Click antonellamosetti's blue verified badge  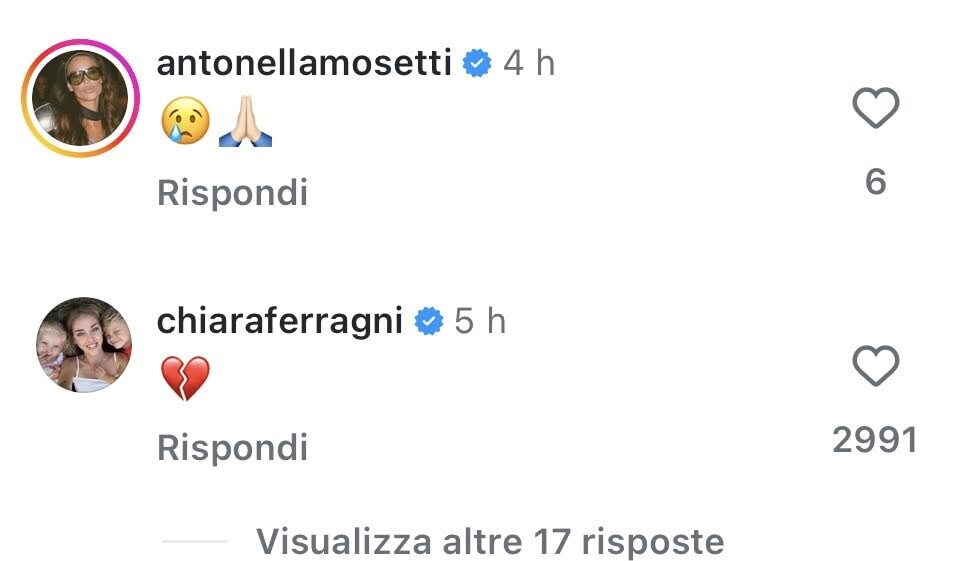479,65
